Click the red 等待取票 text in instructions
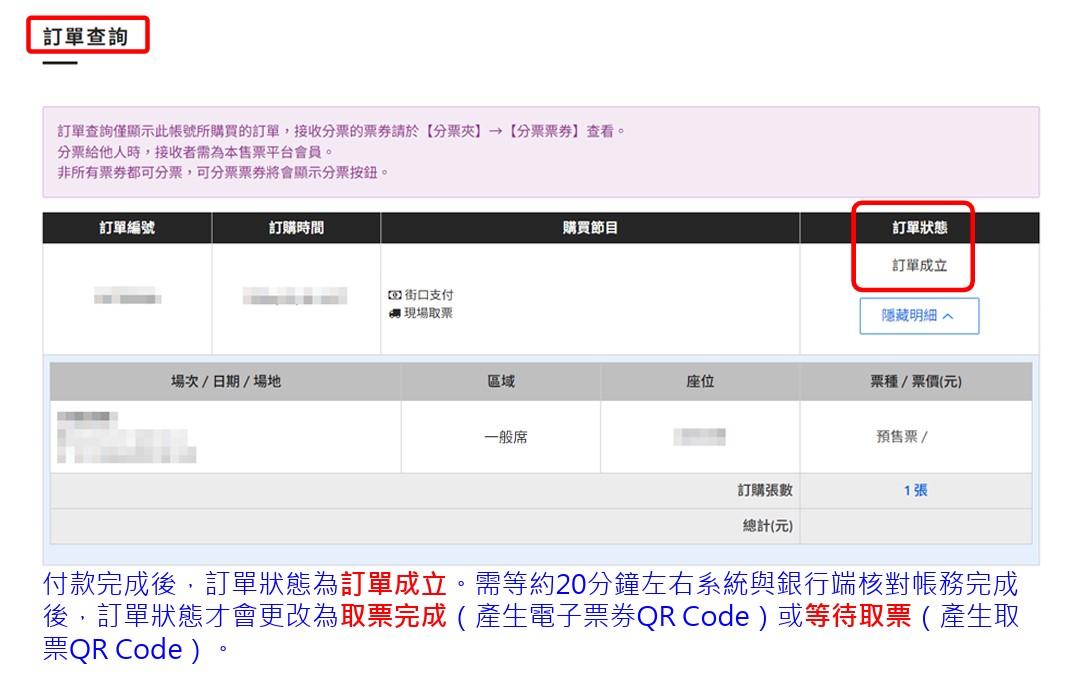 858,616
